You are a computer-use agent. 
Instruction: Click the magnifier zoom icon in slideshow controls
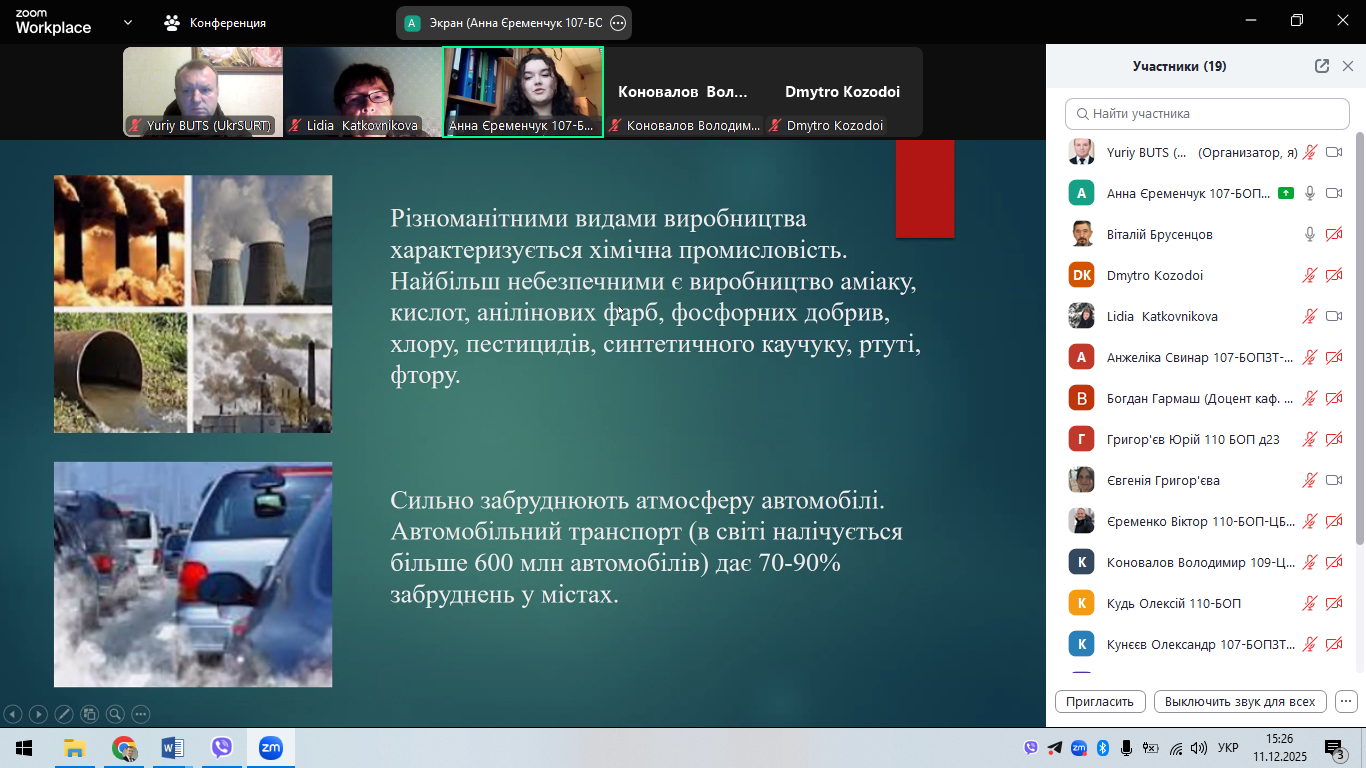115,714
